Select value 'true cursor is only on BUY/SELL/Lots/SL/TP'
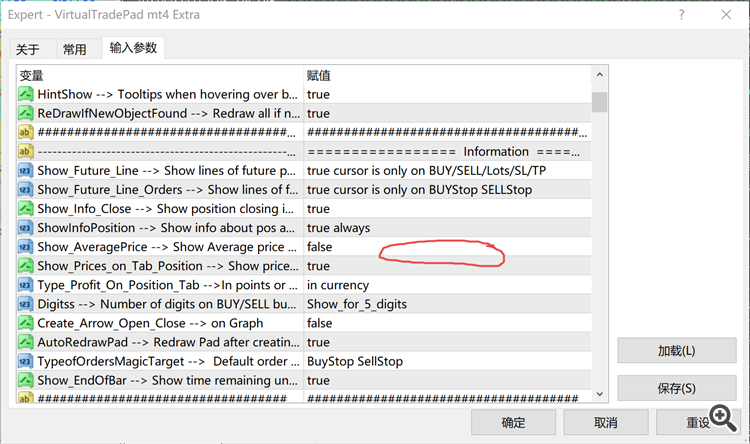The width and height of the screenshot is (750, 444). tap(426, 171)
